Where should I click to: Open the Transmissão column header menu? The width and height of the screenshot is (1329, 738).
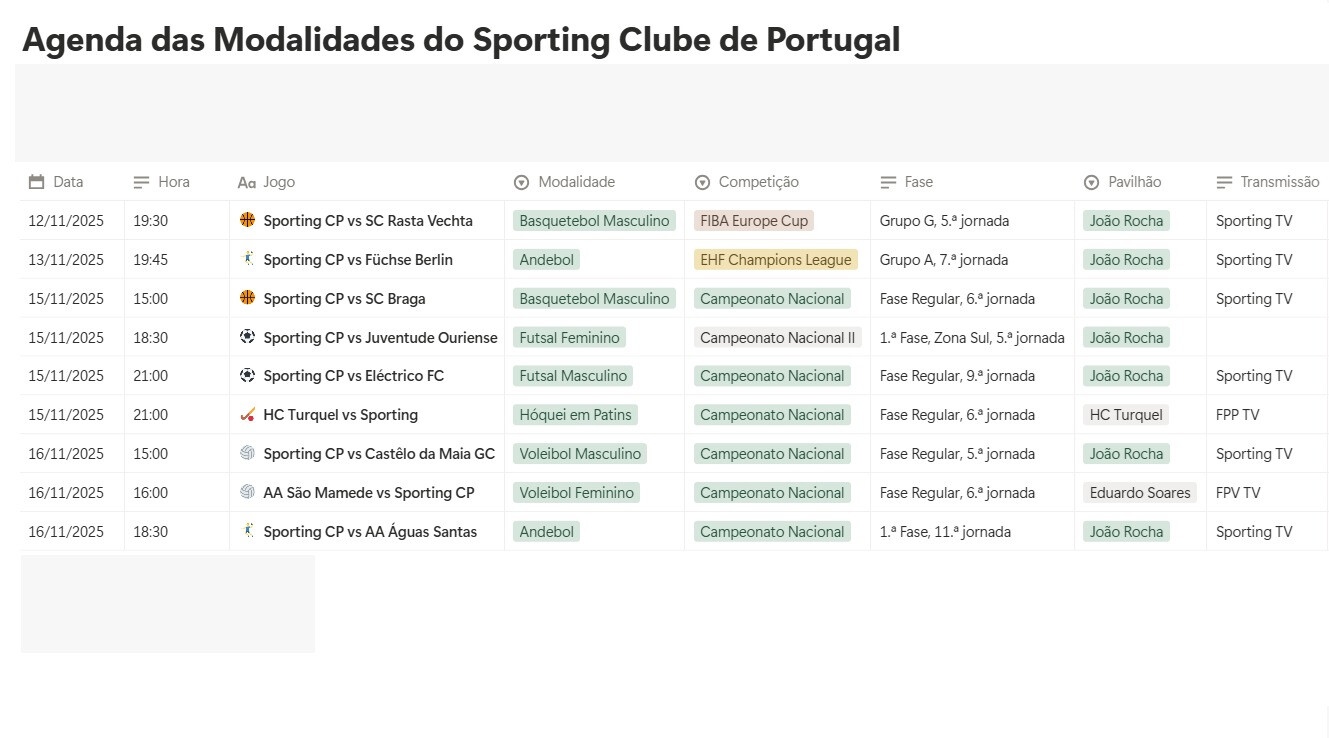[x=1279, y=182]
